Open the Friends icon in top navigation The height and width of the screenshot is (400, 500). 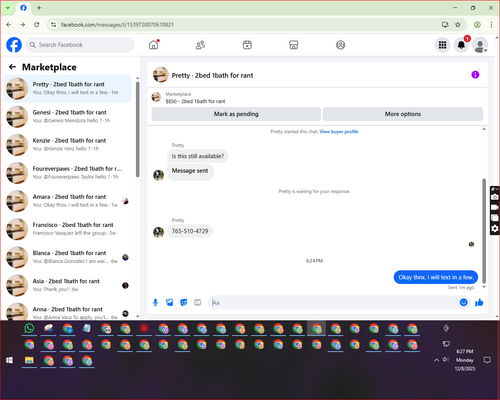[200, 45]
